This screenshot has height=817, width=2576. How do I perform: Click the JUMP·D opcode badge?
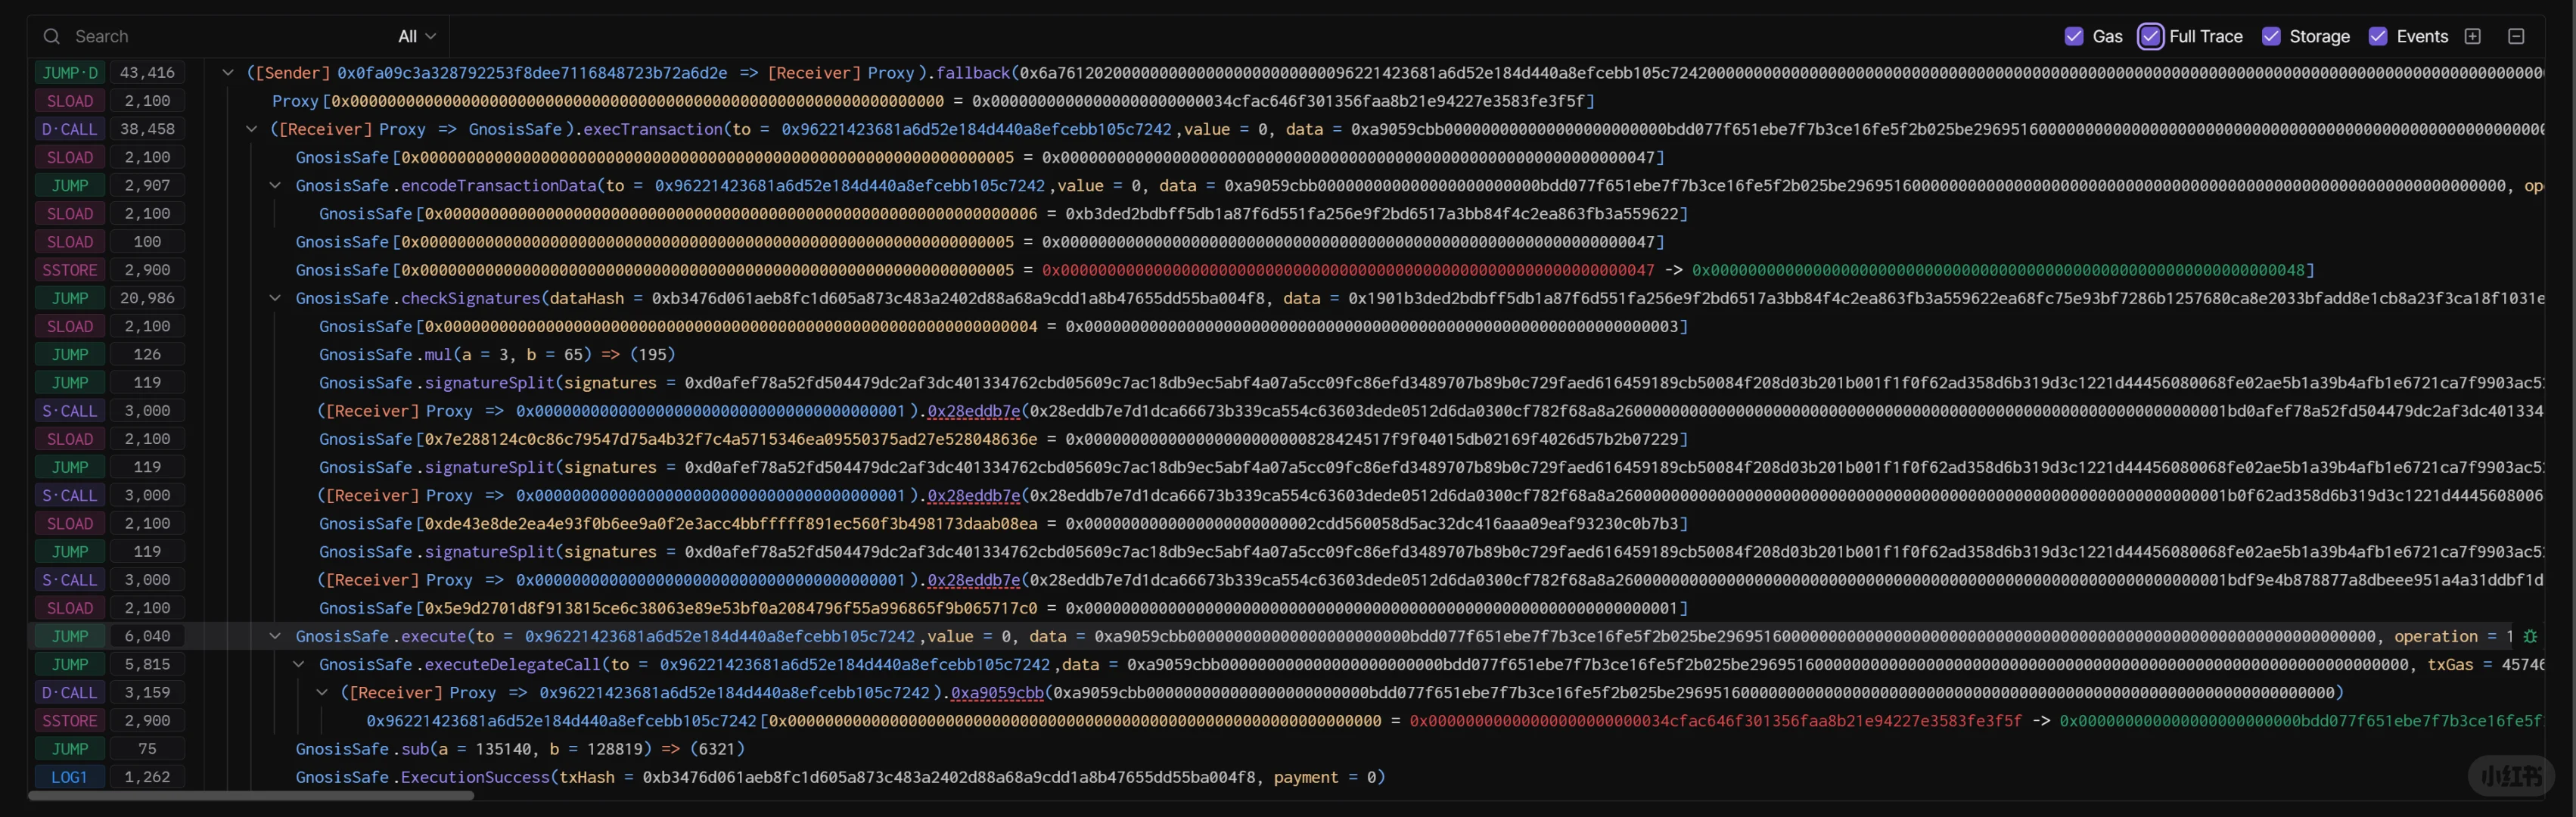(x=69, y=73)
